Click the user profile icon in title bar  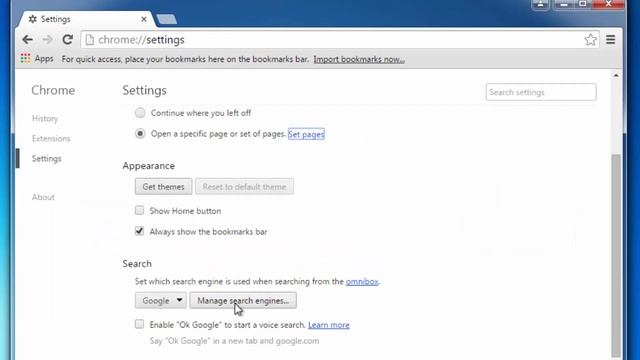pos(540,4)
